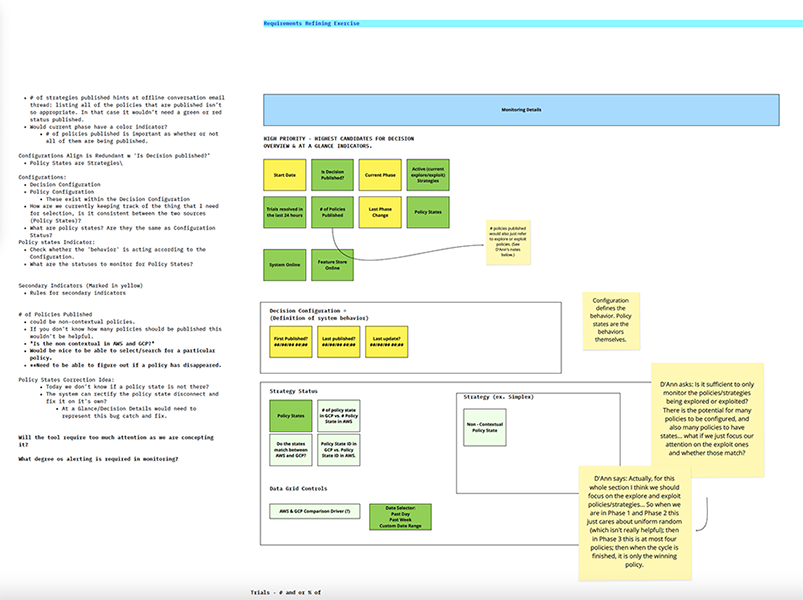The image size is (803, 600).
Task: Click the Trials resolved in last 24 hours tile
Action: (x=285, y=212)
